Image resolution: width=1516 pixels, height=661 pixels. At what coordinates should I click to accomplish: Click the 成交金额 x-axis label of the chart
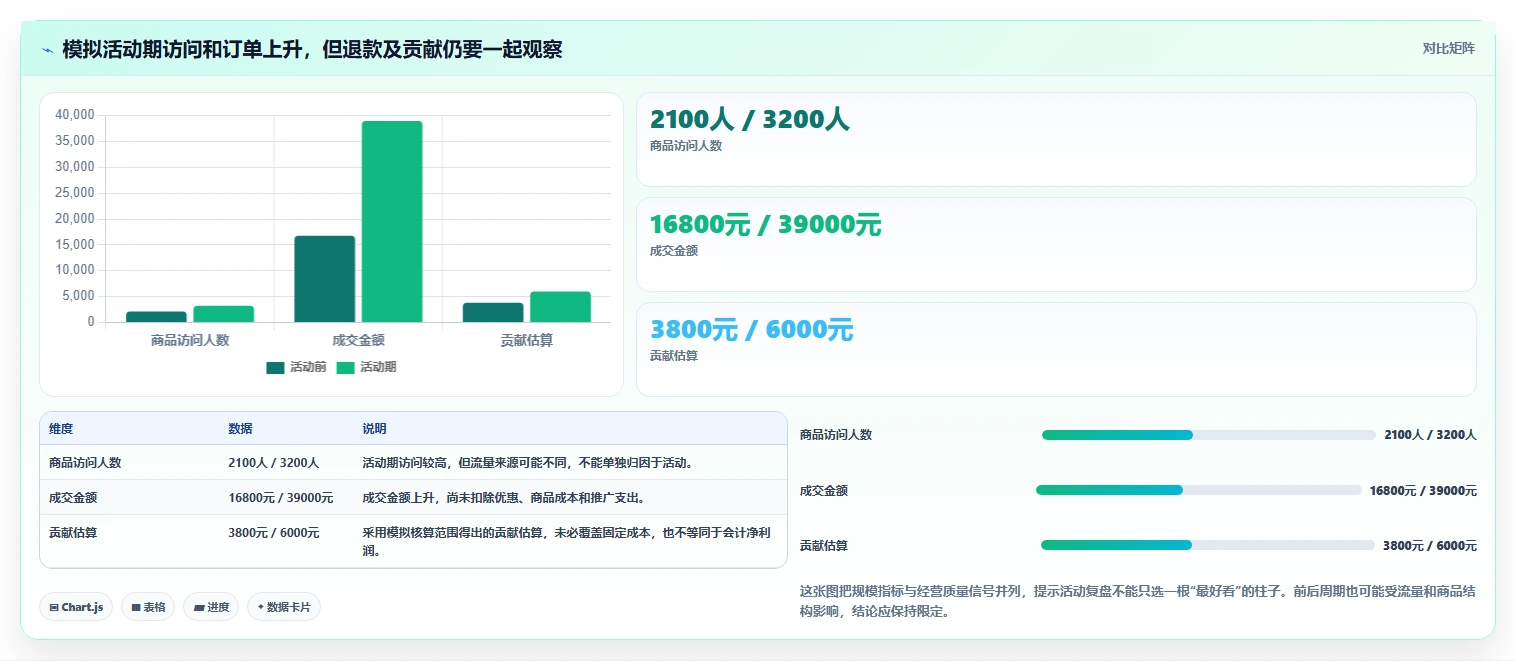(358, 340)
